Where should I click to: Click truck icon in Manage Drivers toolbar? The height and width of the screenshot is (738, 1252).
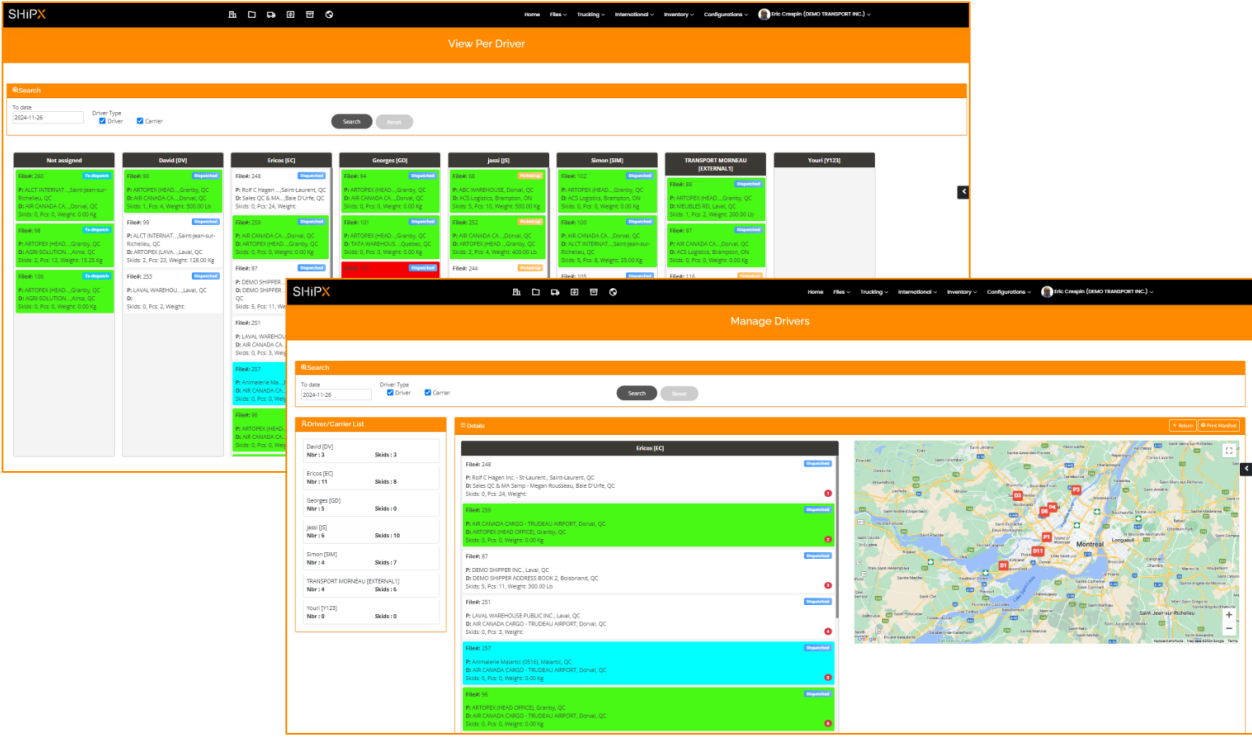555,292
